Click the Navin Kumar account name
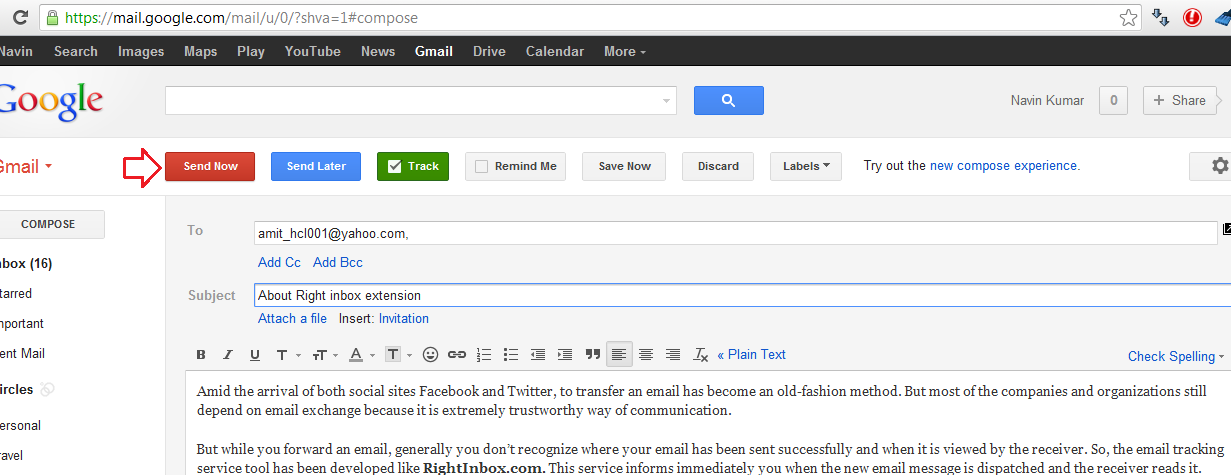The image size is (1231, 475). [1048, 100]
